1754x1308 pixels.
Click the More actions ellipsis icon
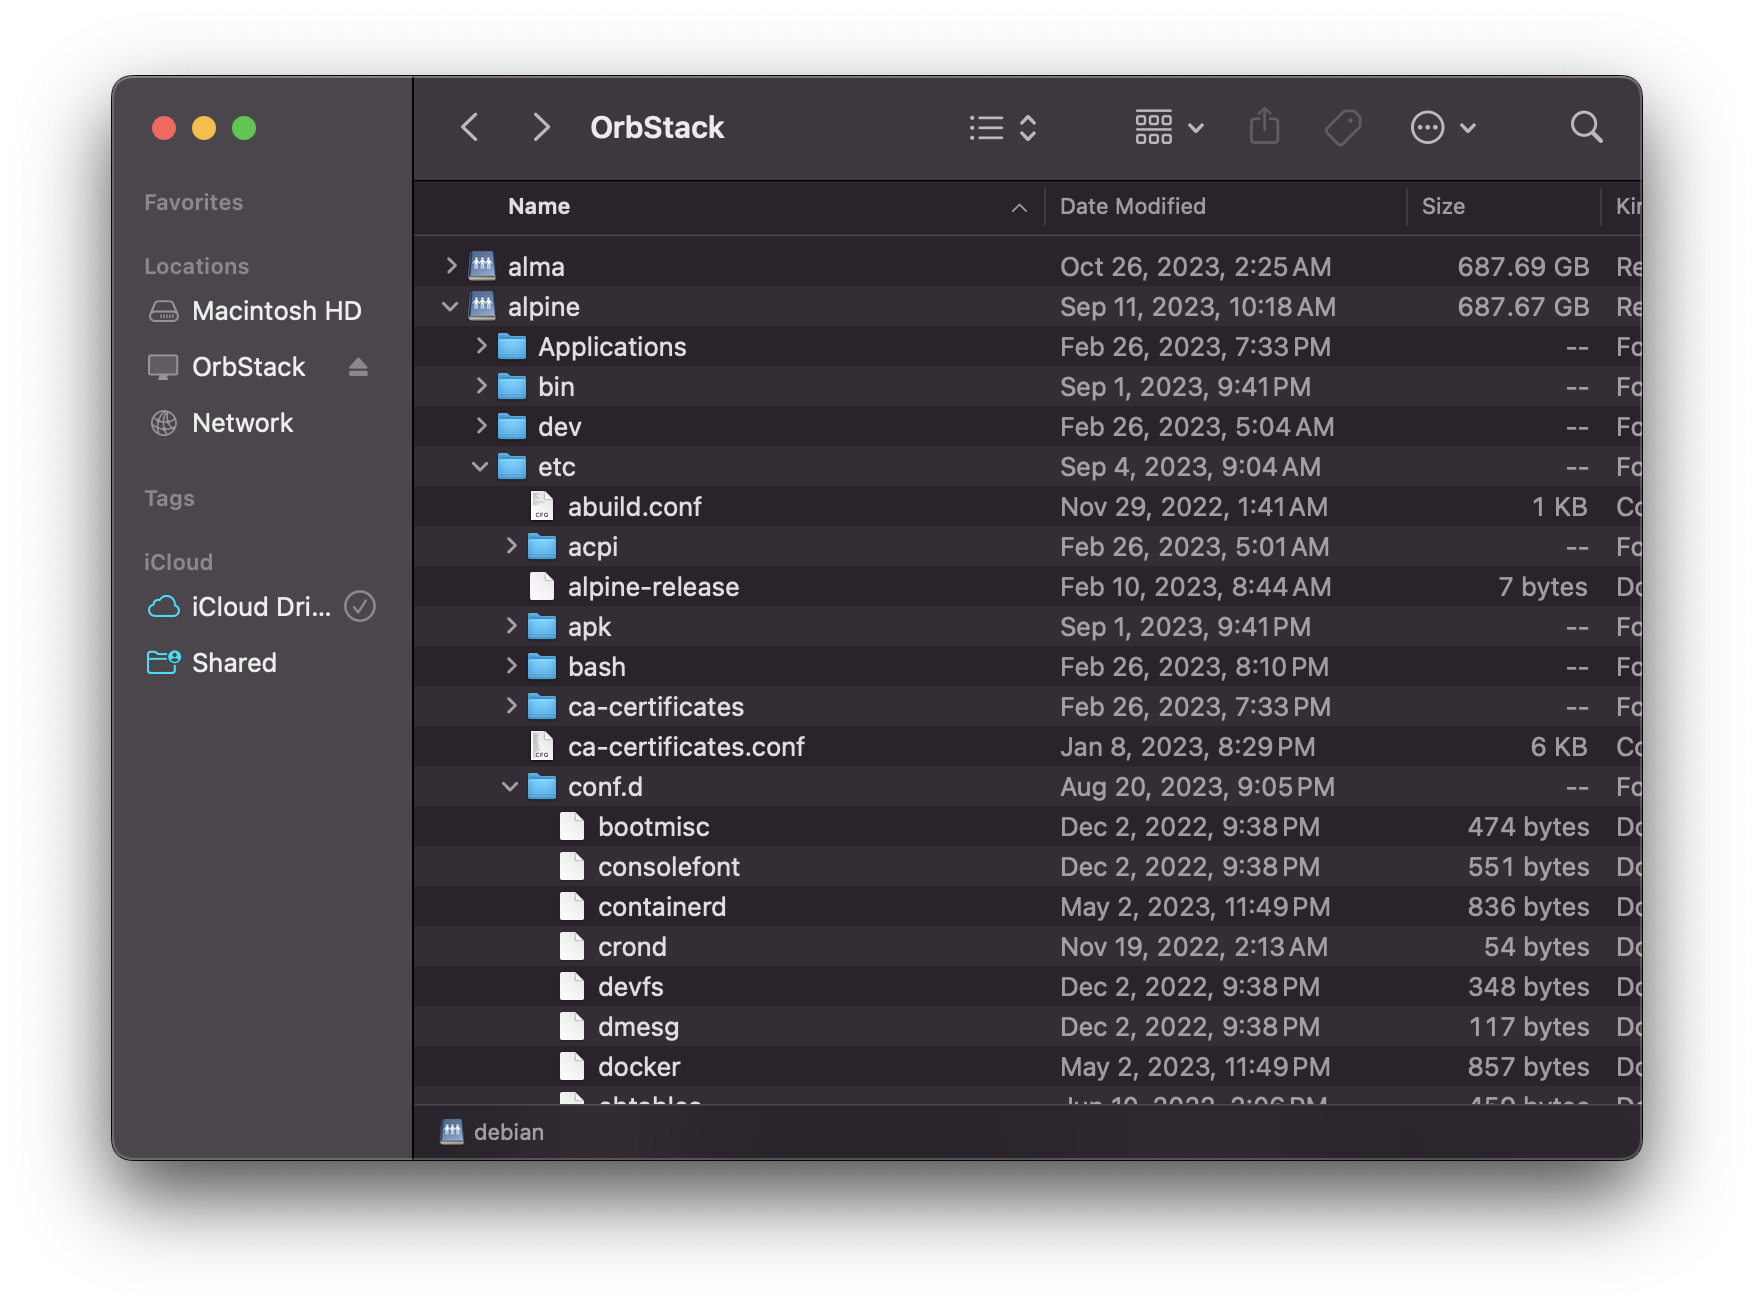point(1428,127)
